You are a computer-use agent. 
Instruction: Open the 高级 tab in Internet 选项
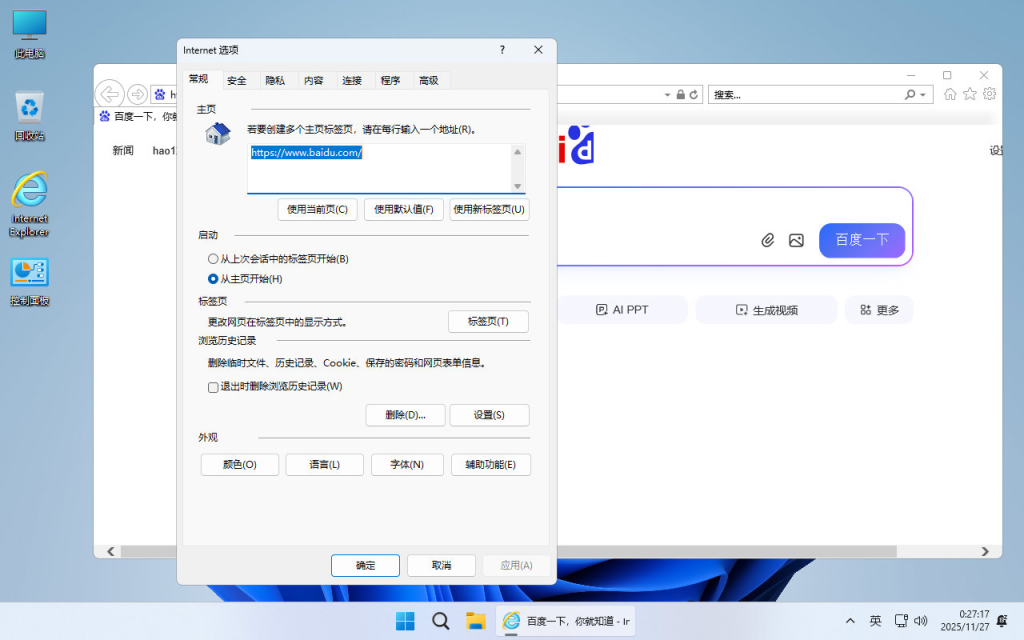tap(429, 79)
